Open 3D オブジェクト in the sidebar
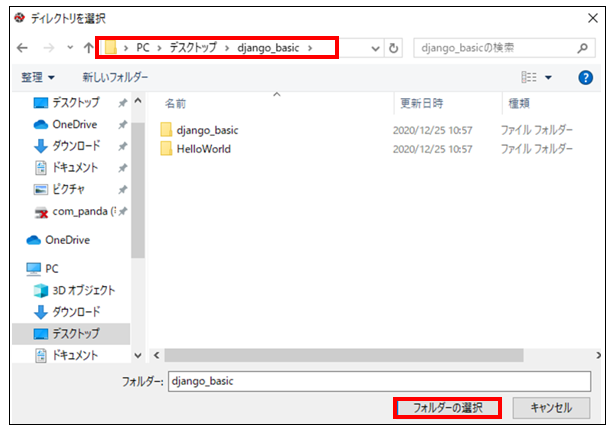Viewport: 613px width, 433px height. [41, 290]
